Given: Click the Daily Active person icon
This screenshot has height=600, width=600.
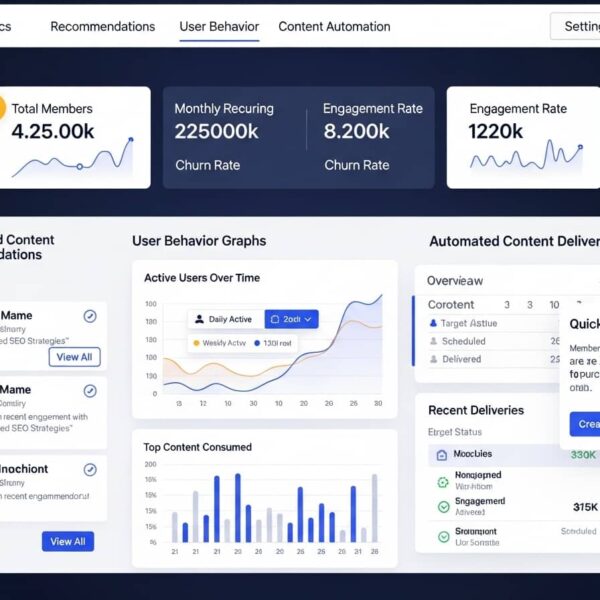Looking at the screenshot, I should coord(199,319).
